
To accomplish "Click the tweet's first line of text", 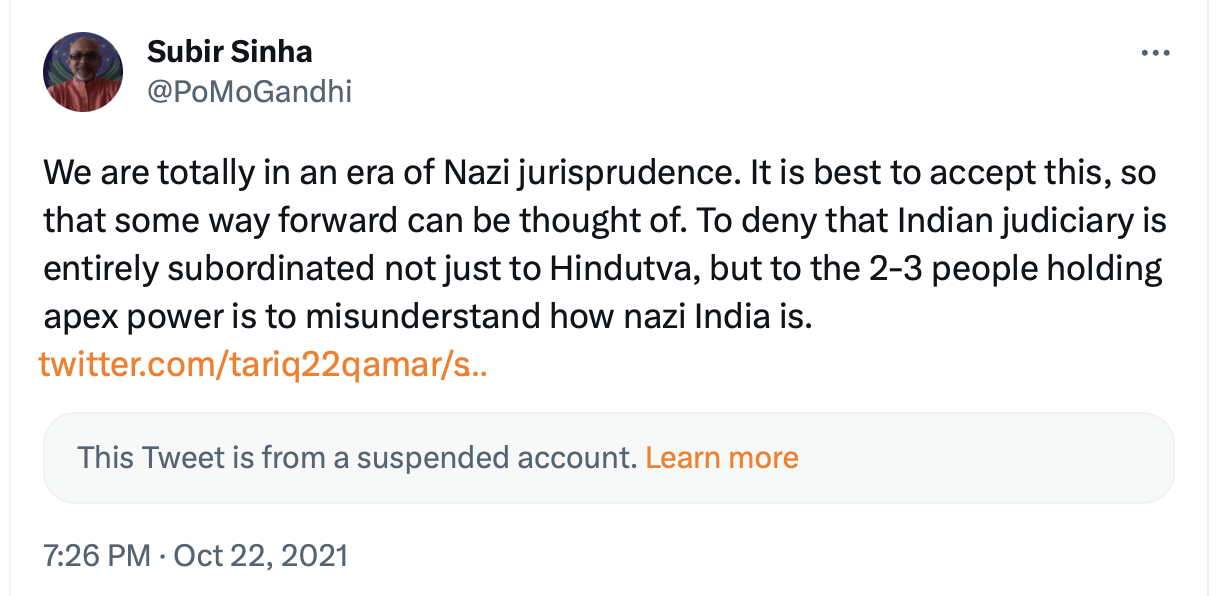I will coord(600,173).
